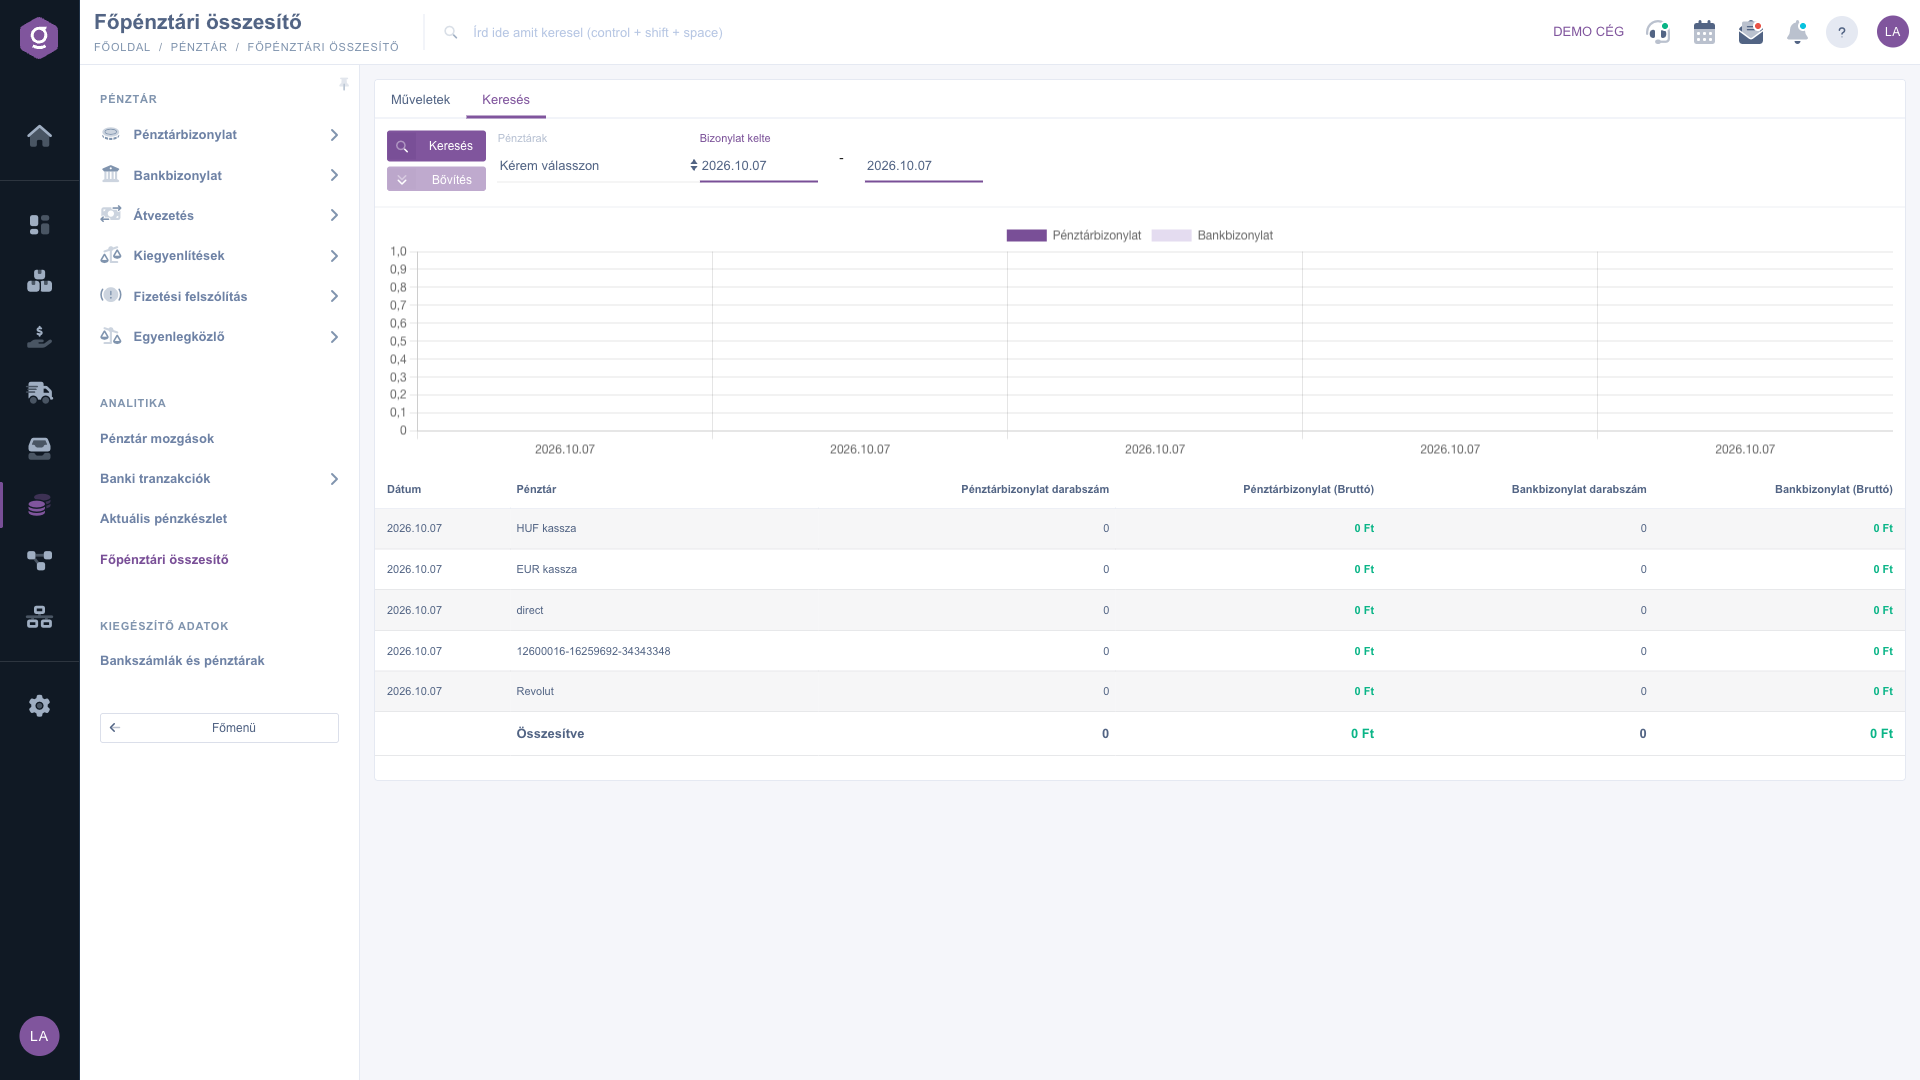Click the start date field Bizonylat kelte
Screen dimensions: 1920x1080
pyautogui.click(x=759, y=166)
